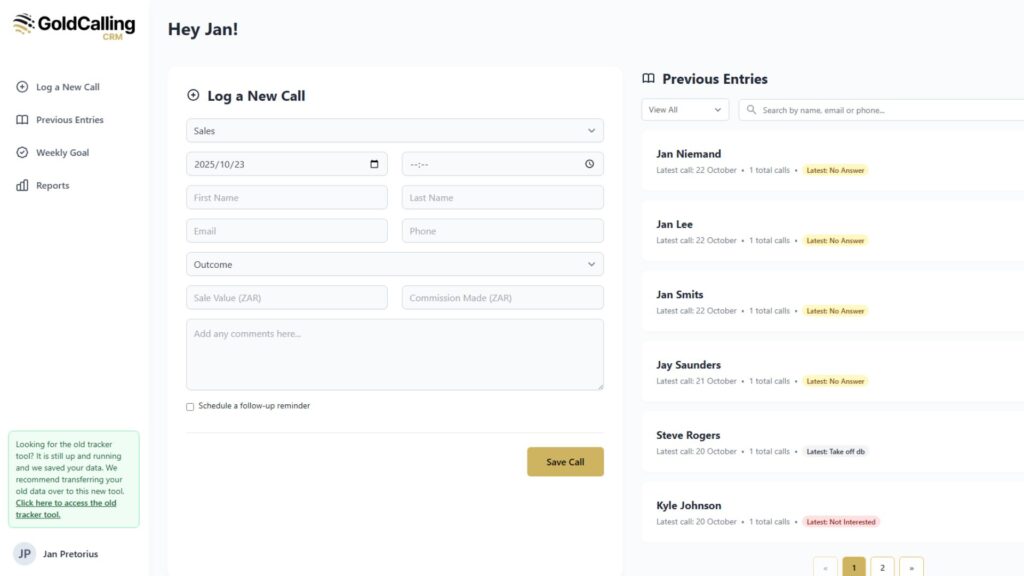This screenshot has height=576, width=1024.
Task: Click the bar chart Reports icon
Action: coord(22,186)
